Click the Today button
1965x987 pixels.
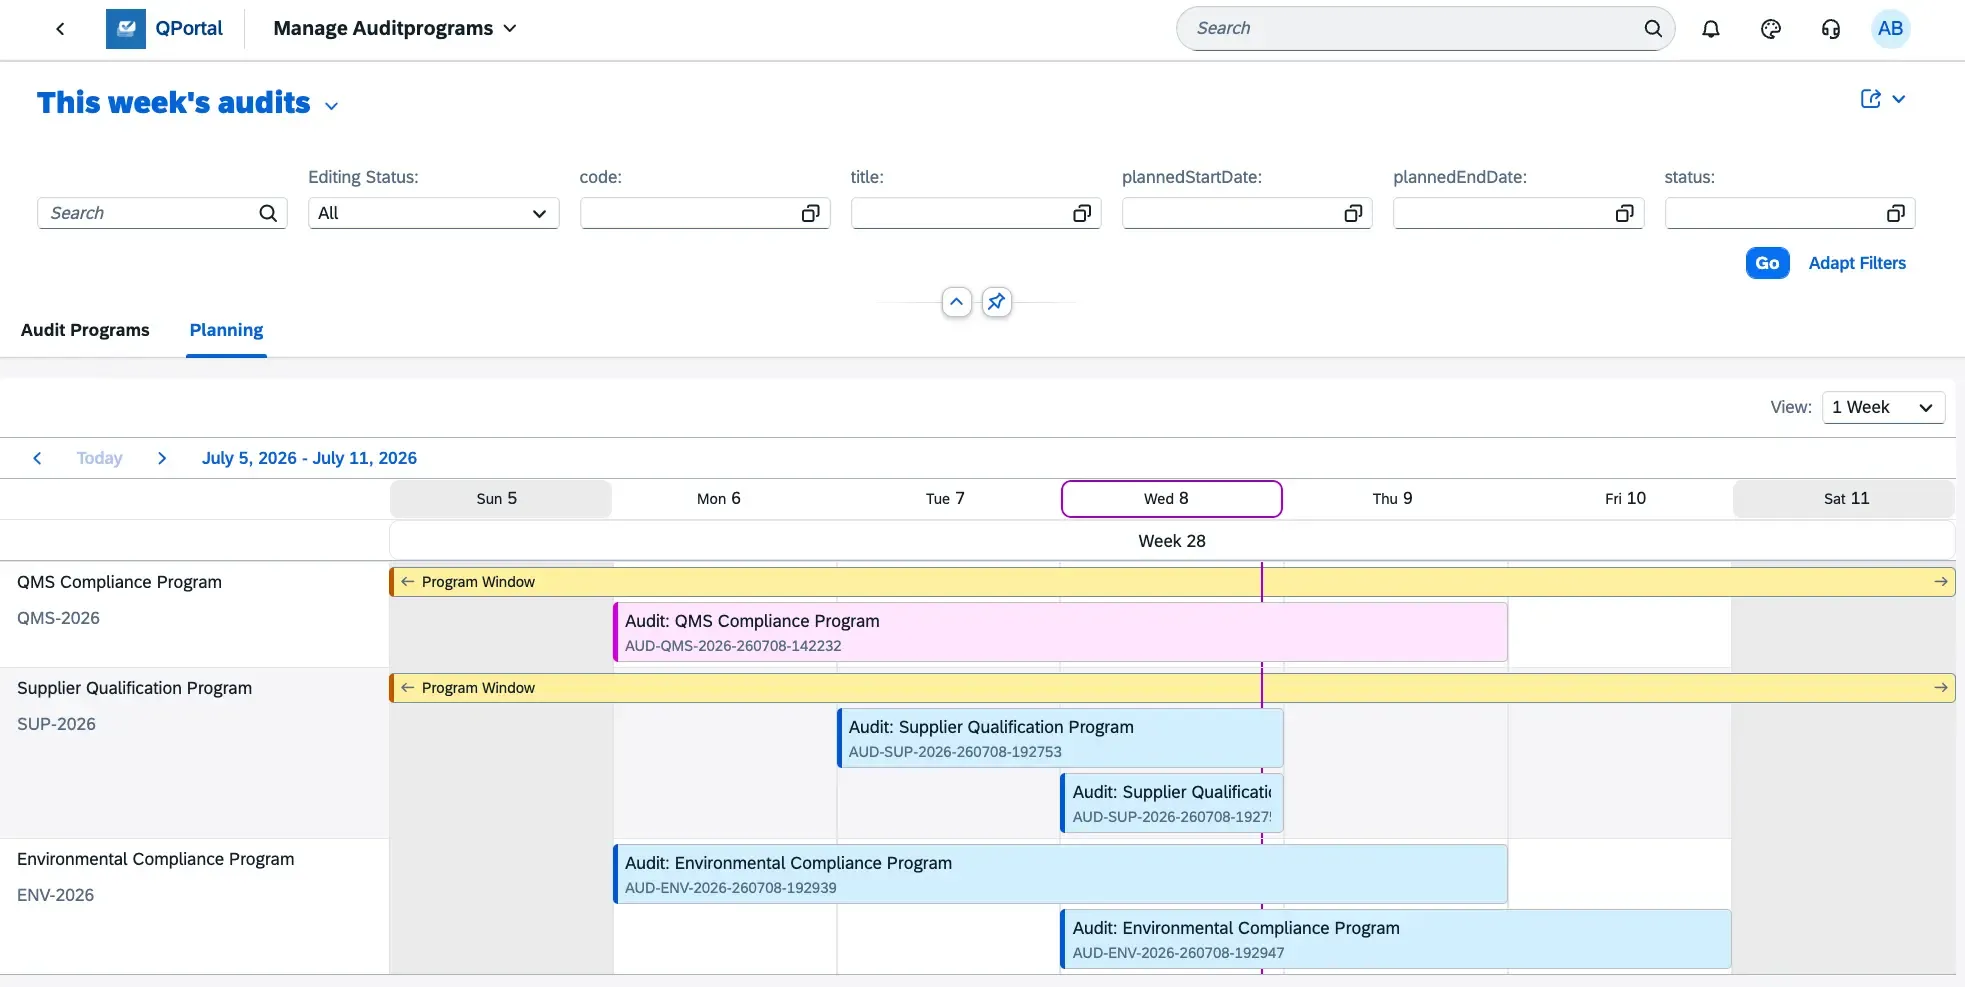[x=99, y=458]
